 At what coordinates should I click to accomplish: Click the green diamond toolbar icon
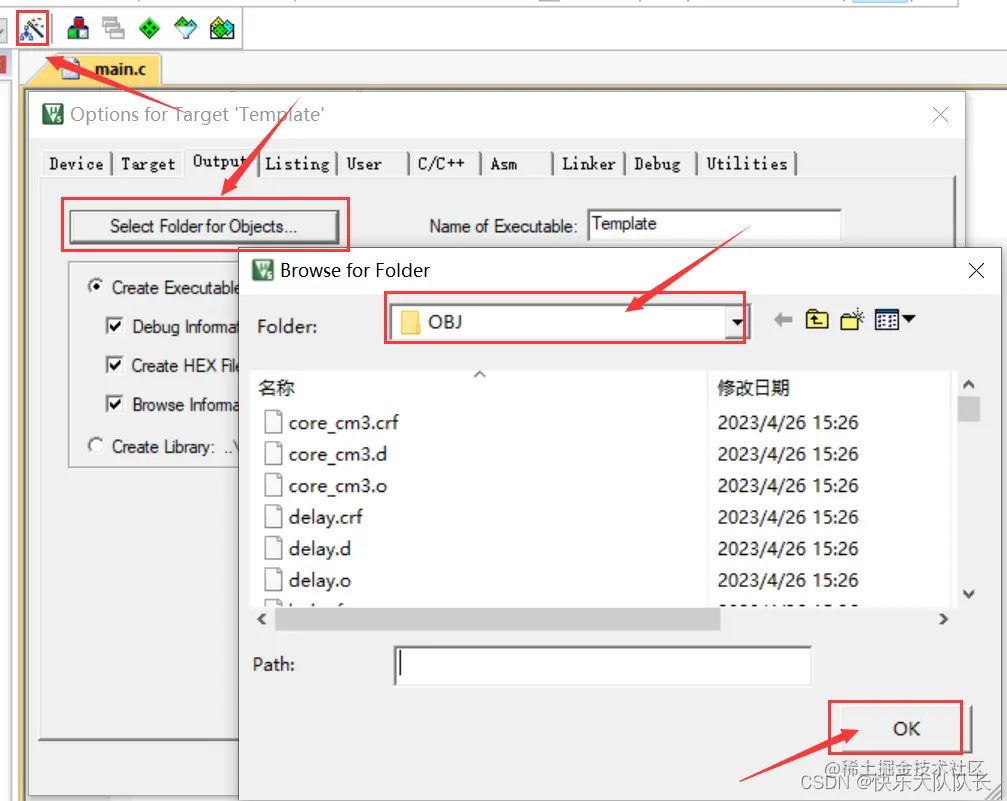pyautogui.click(x=149, y=28)
